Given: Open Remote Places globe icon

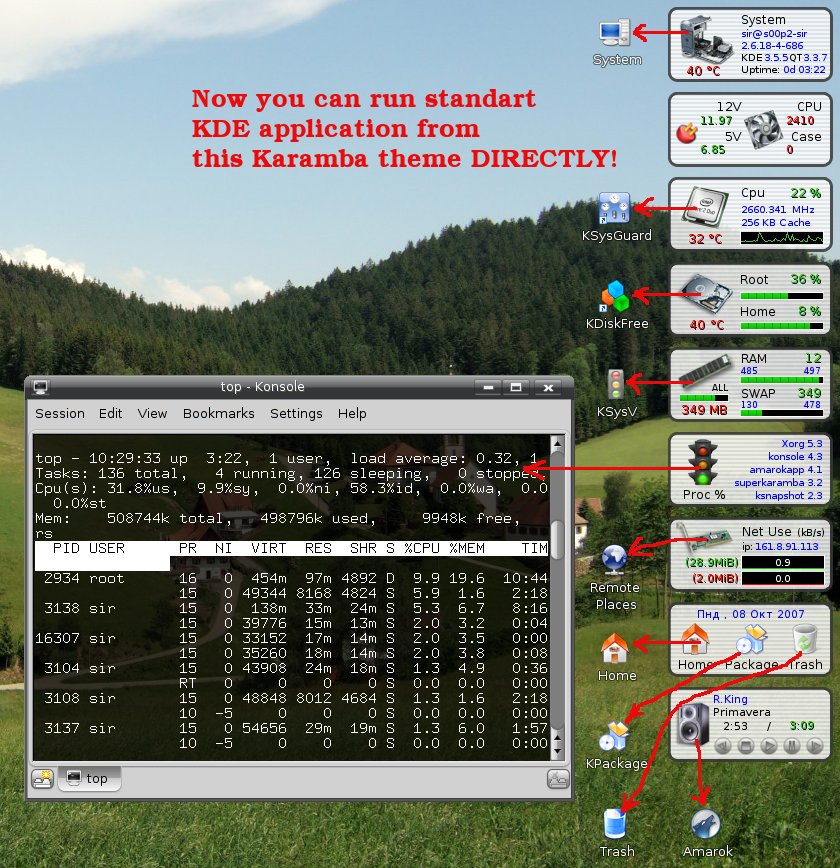Looking at the screenshot, I should [x=614, y=560].
